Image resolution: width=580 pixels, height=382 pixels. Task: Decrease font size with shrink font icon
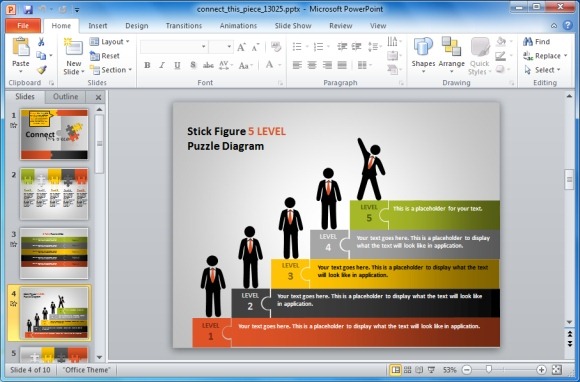(x=255, y=47)
